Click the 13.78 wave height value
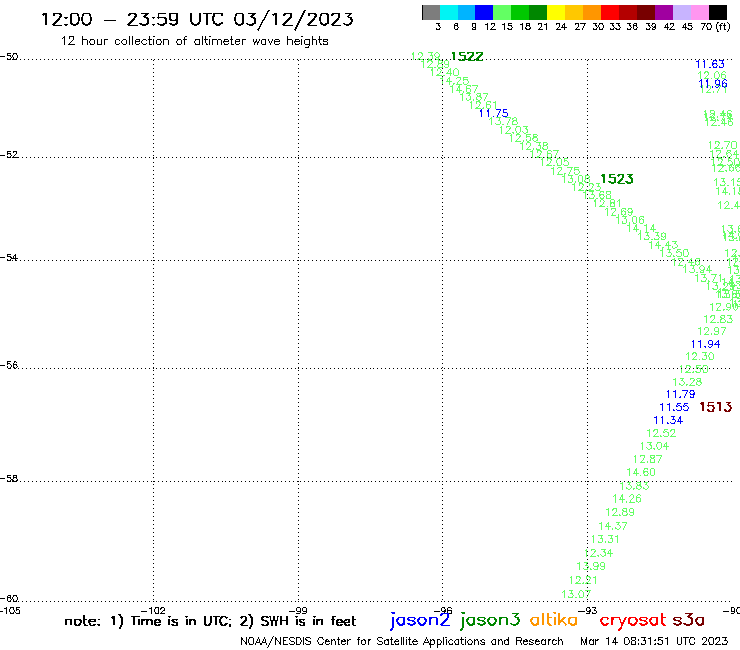This screenshot has height=650, width=740. coord(503,122)
